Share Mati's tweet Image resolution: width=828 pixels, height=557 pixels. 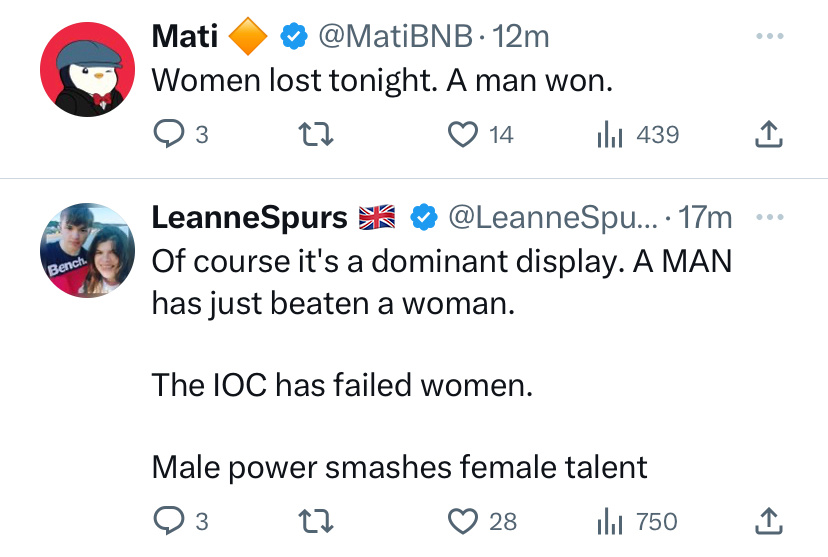point(767,134)
